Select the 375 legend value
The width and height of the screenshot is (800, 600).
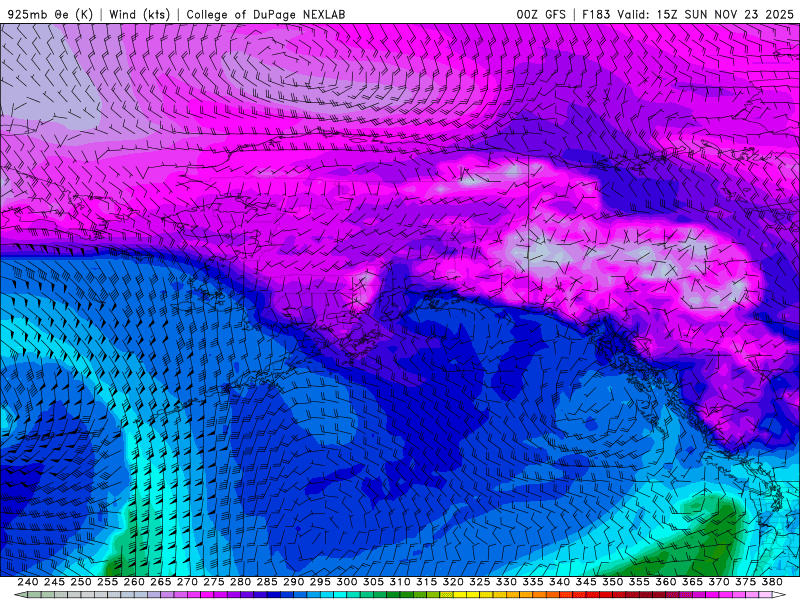745,582
